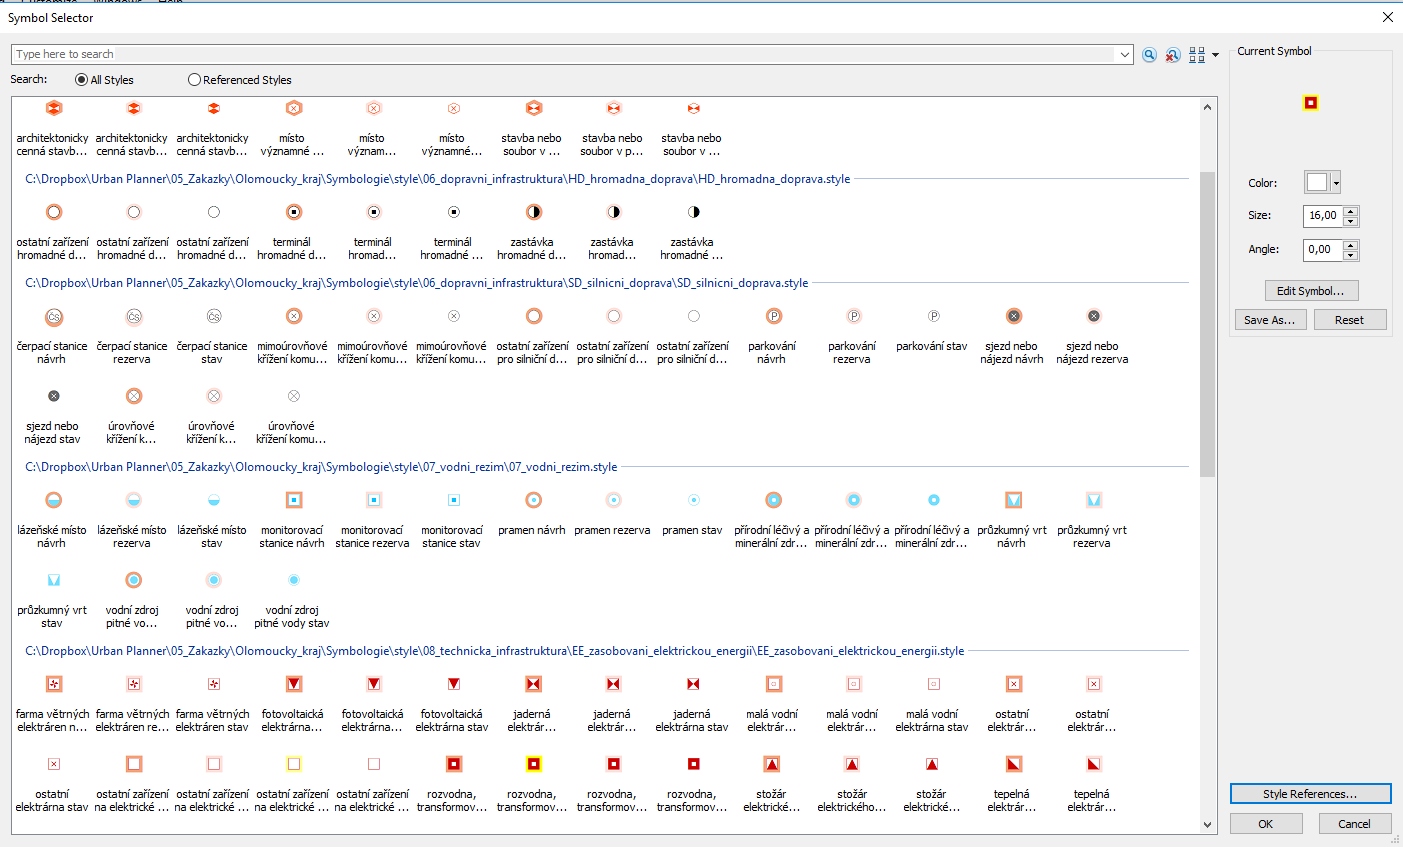The image size is (1403, 847).
Task: Click the Reset button
Action: (x=1349, y=320)
